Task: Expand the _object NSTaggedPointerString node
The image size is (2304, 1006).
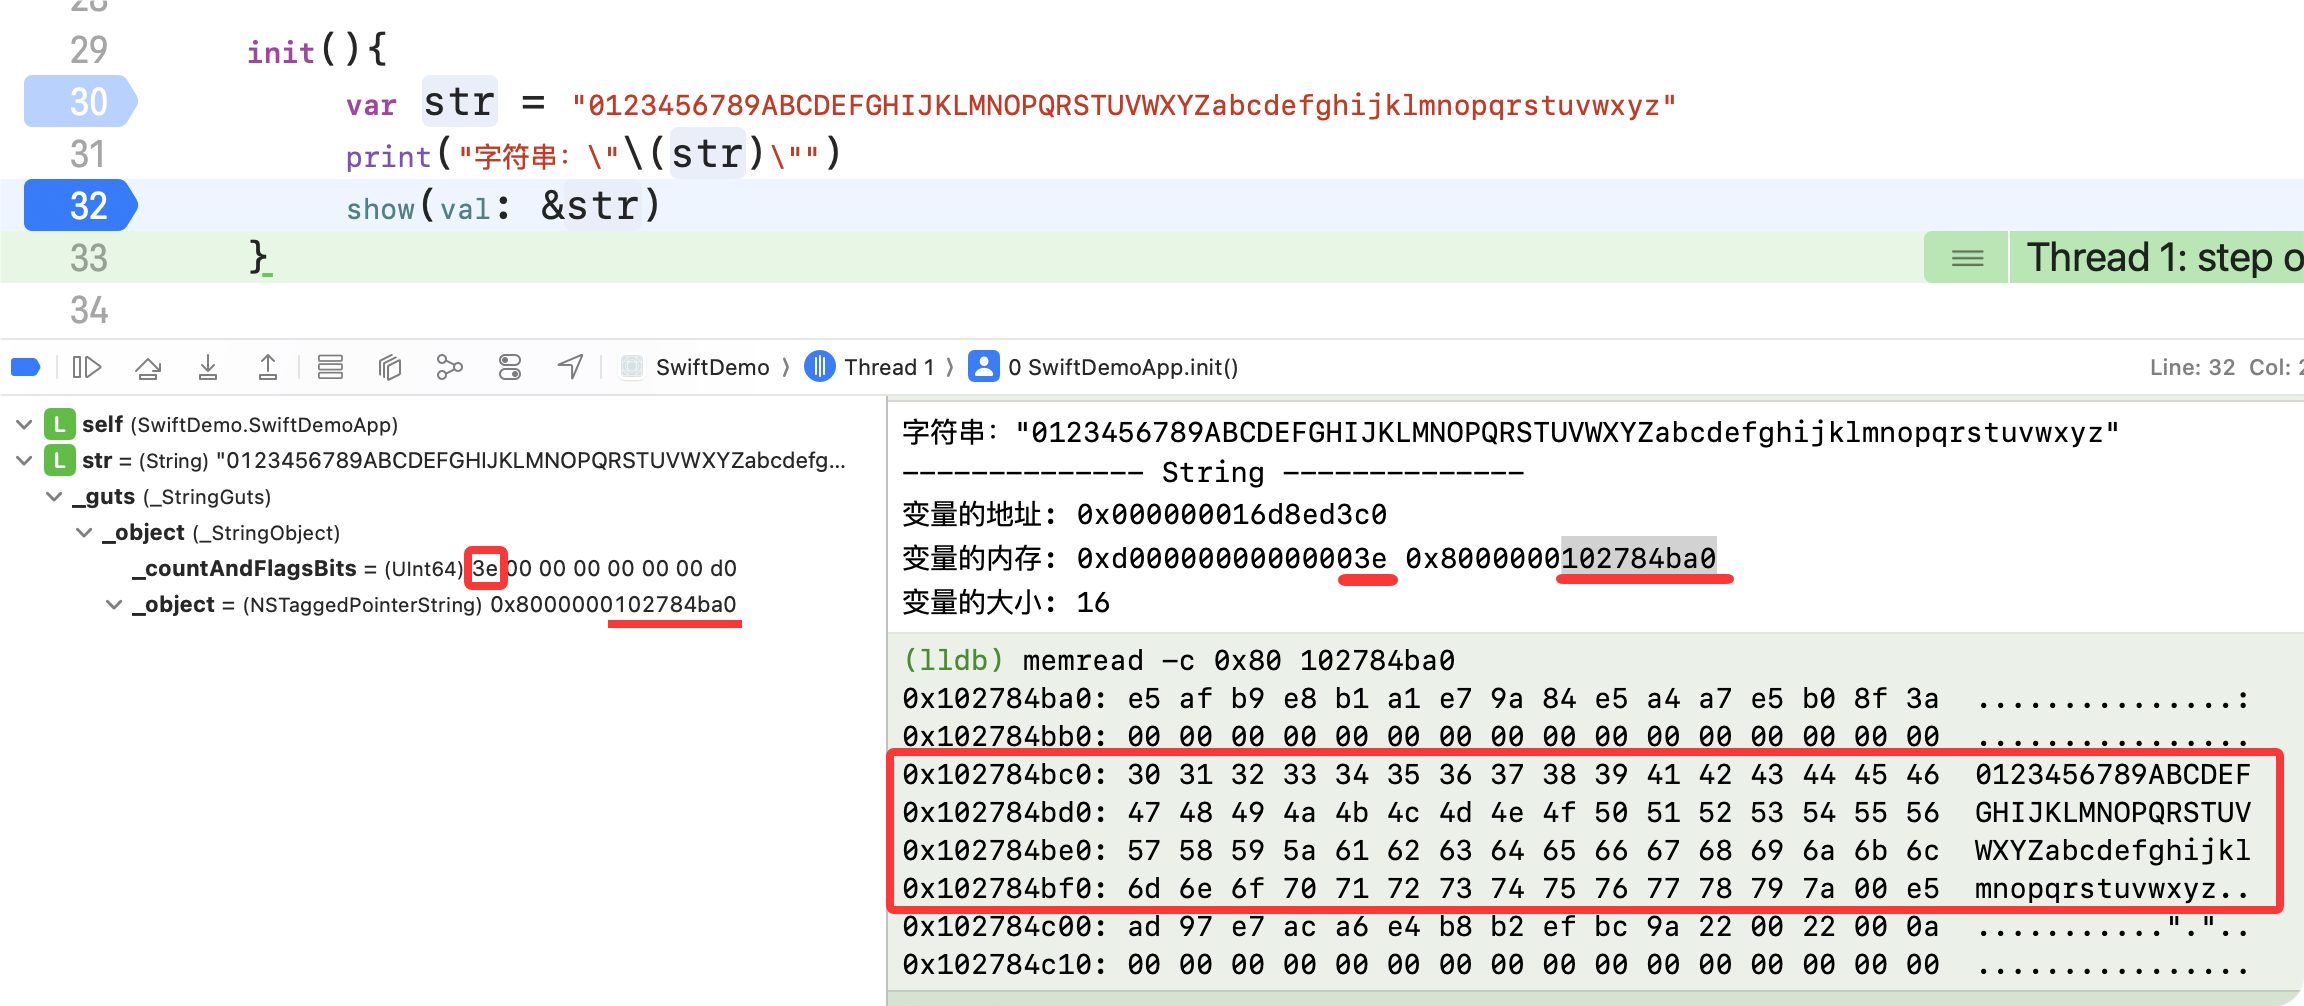Action: click(x=114, y=605)
